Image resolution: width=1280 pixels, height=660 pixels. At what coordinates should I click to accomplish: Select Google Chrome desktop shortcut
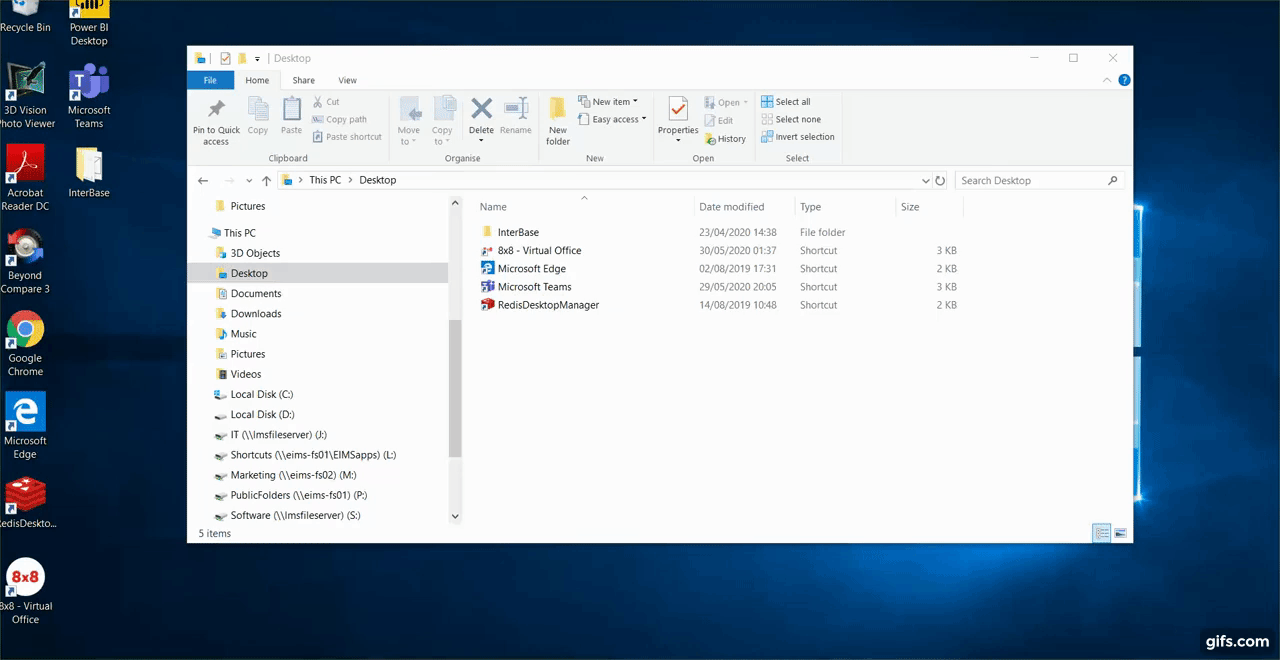(x=25, y=343)
